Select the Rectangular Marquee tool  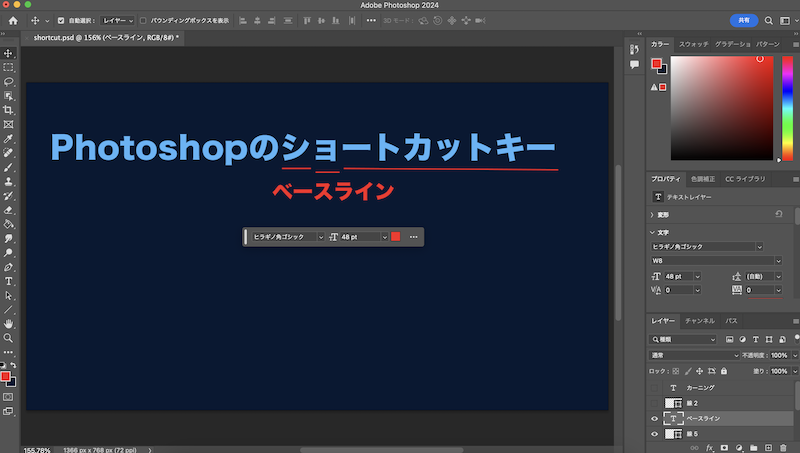coord(8,67)
